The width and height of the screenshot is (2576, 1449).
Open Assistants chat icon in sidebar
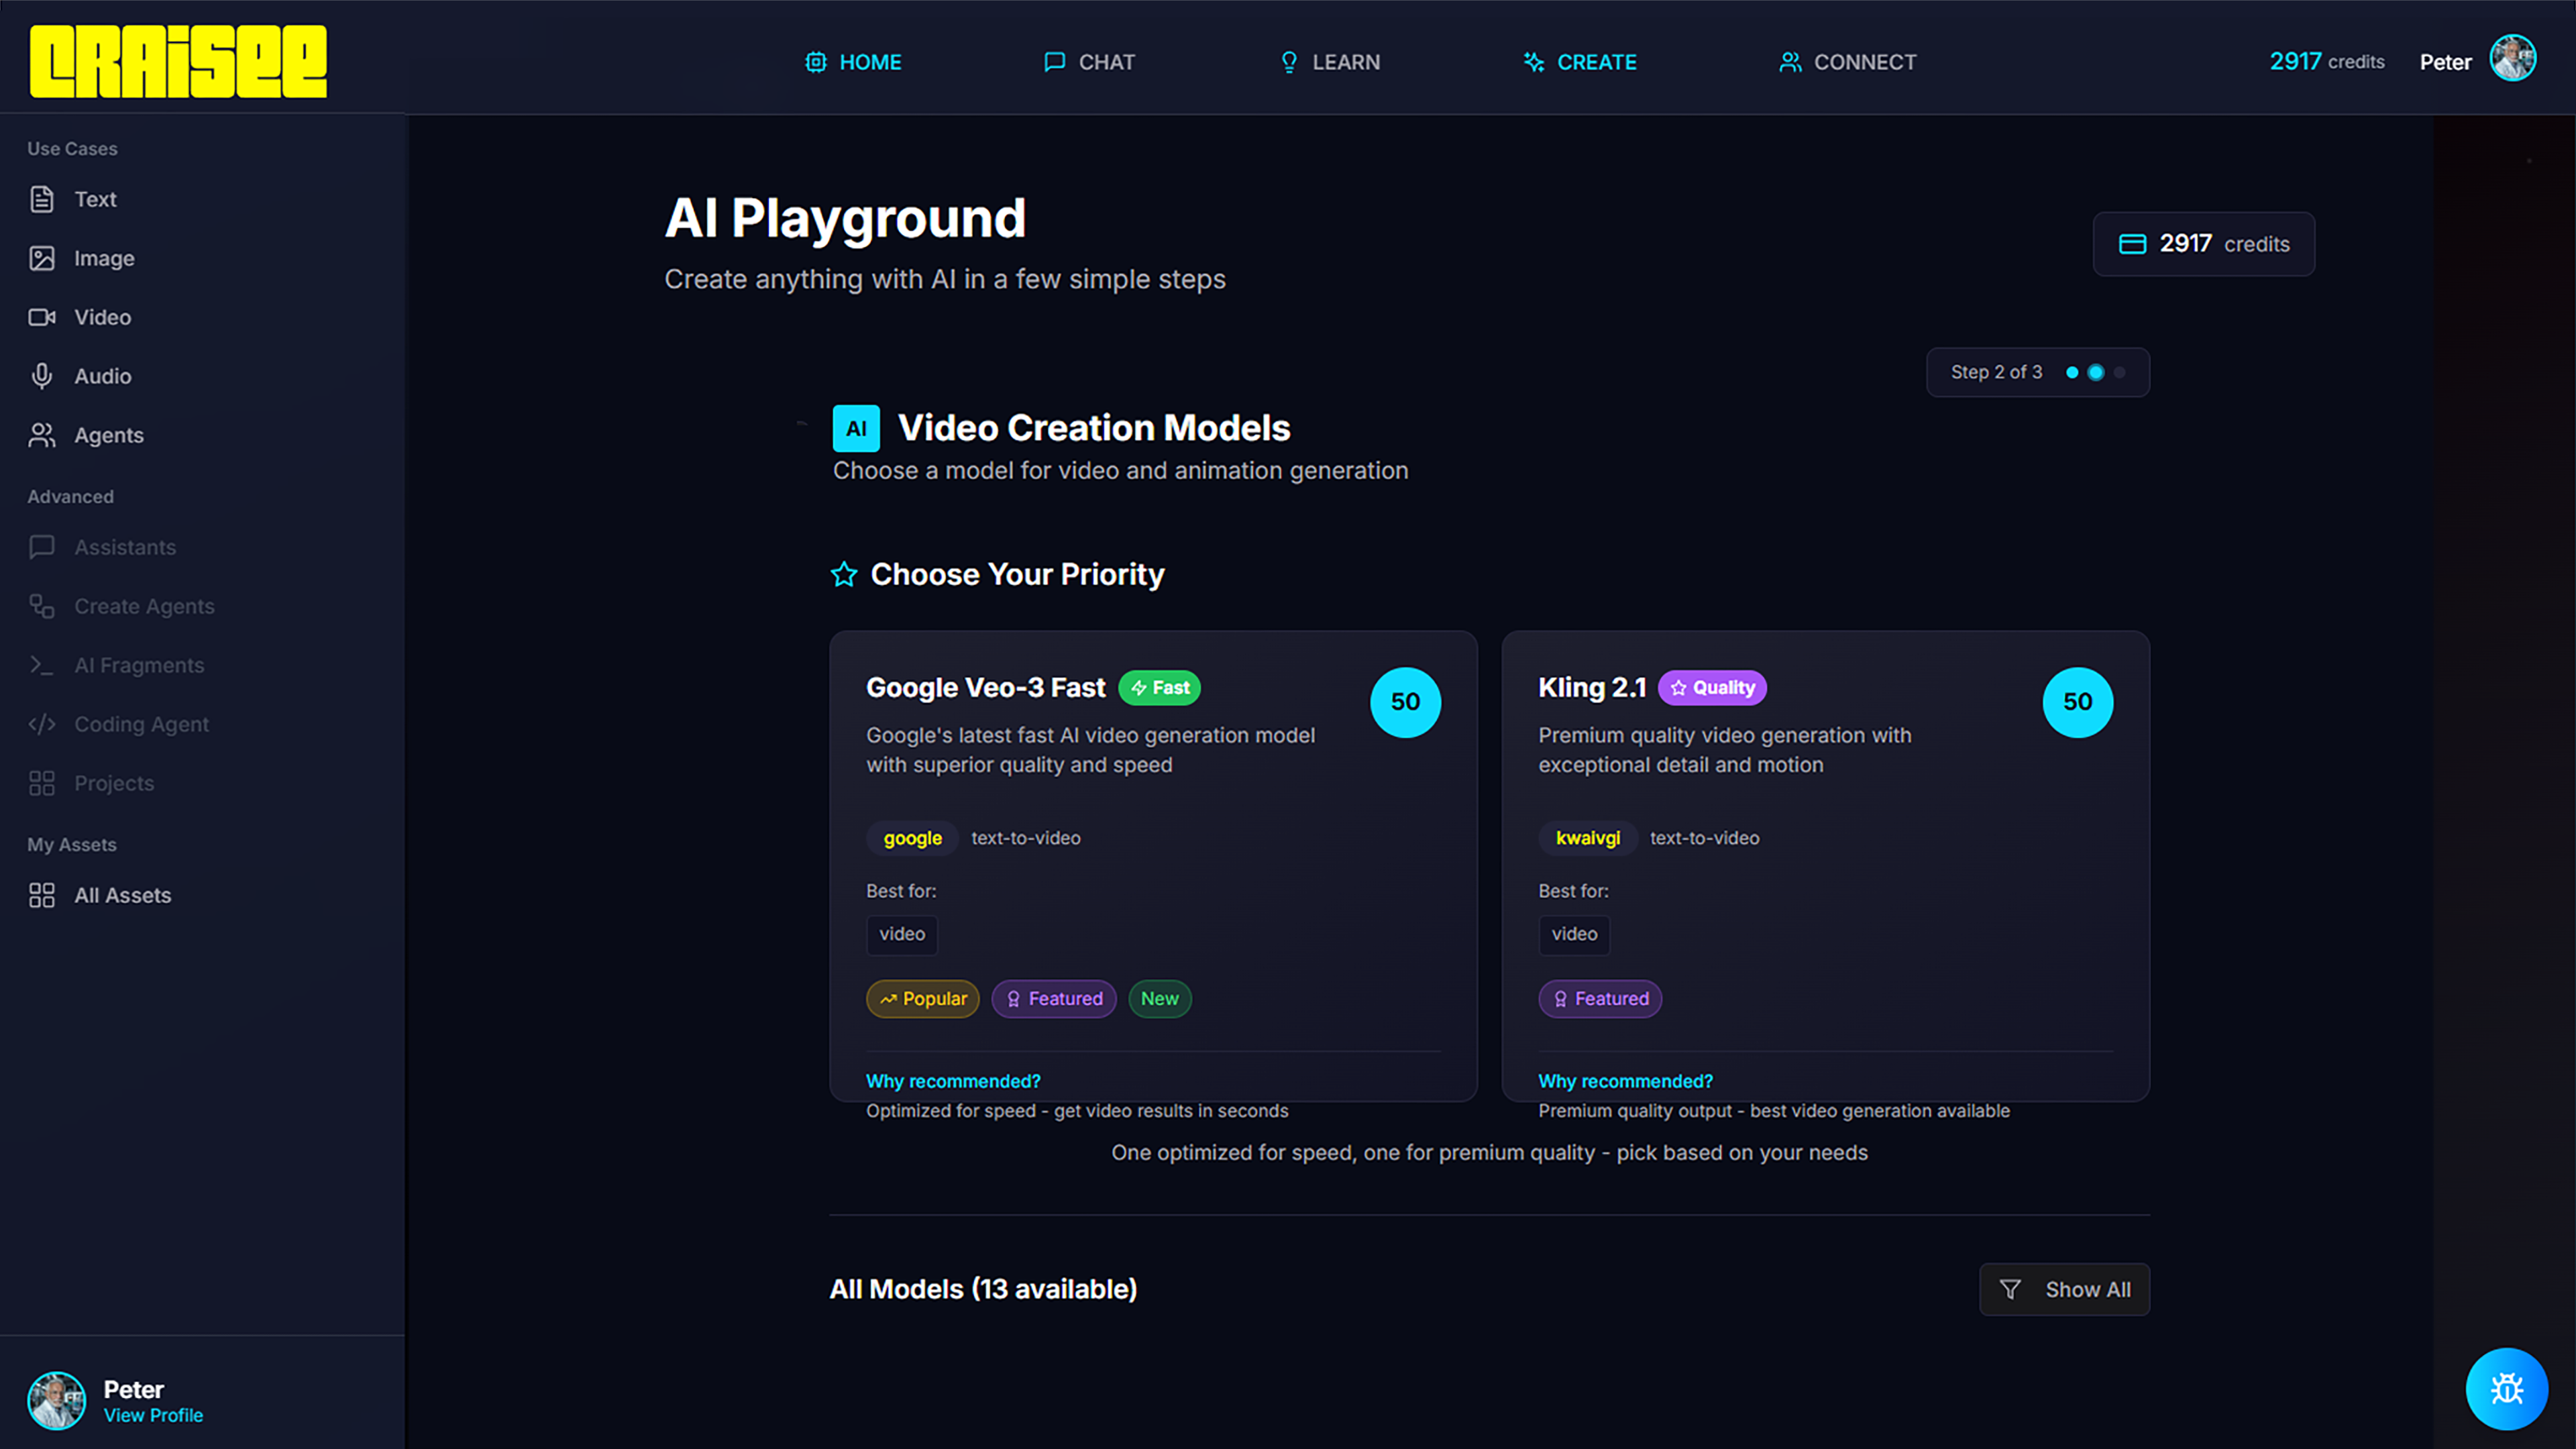[x=42, y=547]
